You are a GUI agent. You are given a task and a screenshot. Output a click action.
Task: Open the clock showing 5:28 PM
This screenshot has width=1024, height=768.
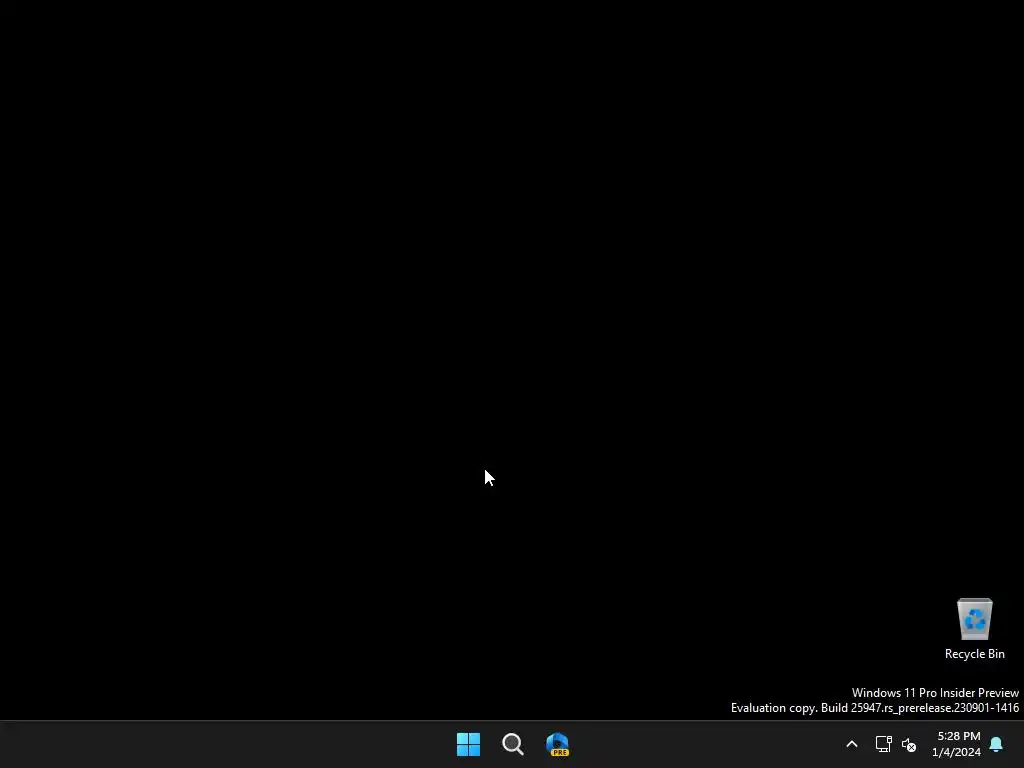[956, 744]
